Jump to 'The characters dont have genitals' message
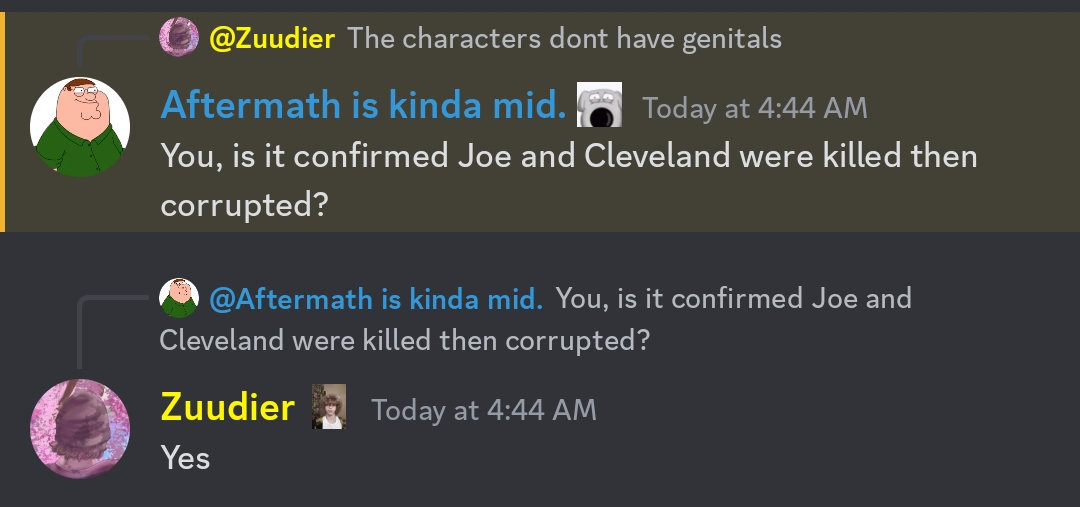Viewport: 1080px width, 507px height. 564,39
